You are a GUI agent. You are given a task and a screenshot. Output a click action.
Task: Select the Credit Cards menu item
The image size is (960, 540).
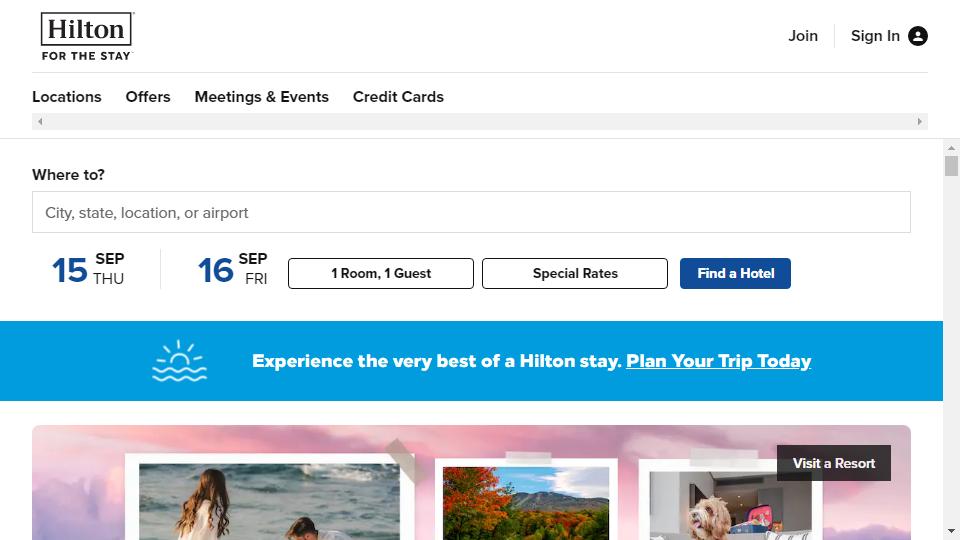coord(398,97)
